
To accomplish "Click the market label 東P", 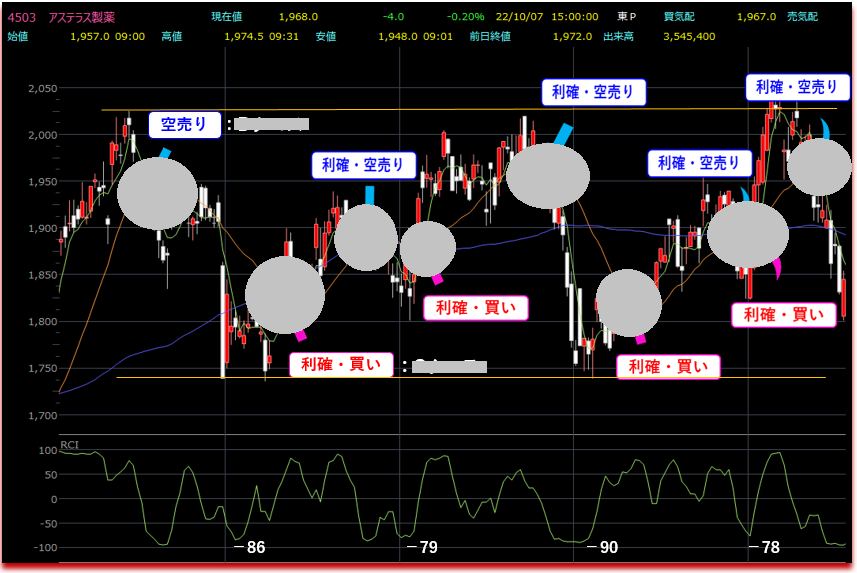I will [x=626, y=17].
